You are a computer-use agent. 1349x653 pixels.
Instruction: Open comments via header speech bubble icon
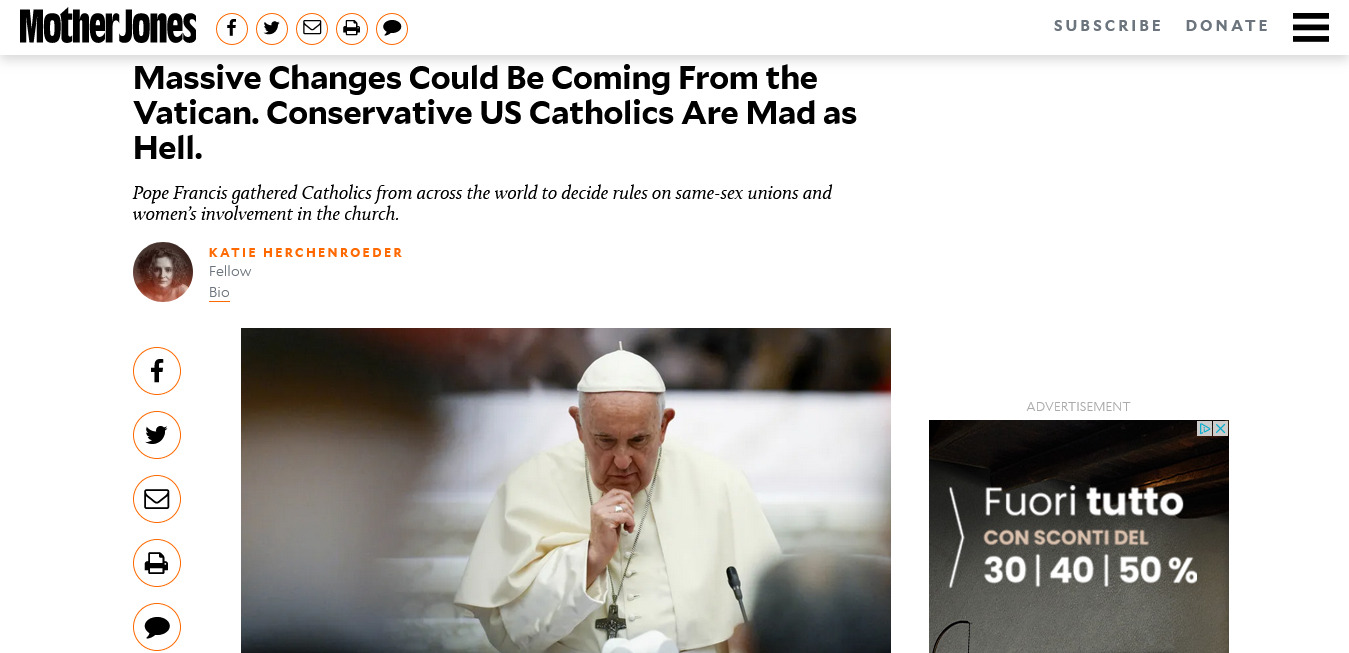pos(392,28)
